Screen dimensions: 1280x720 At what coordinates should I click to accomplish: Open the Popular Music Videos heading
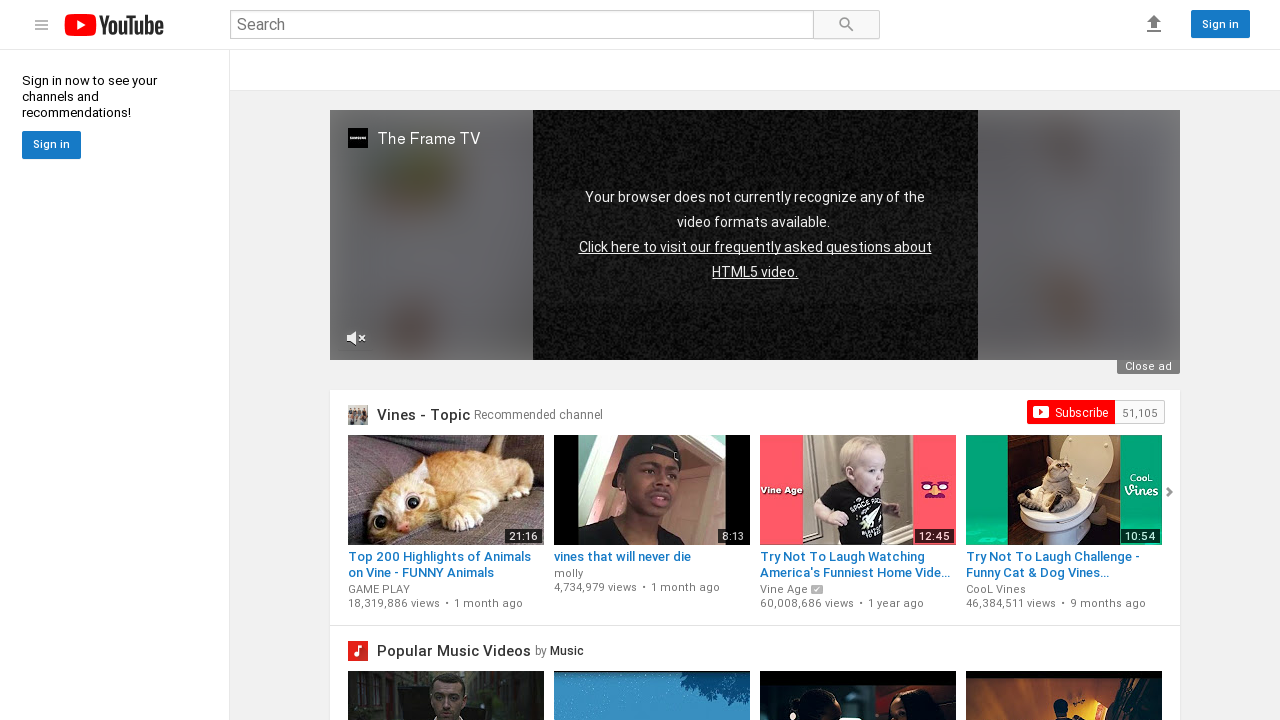454,651
